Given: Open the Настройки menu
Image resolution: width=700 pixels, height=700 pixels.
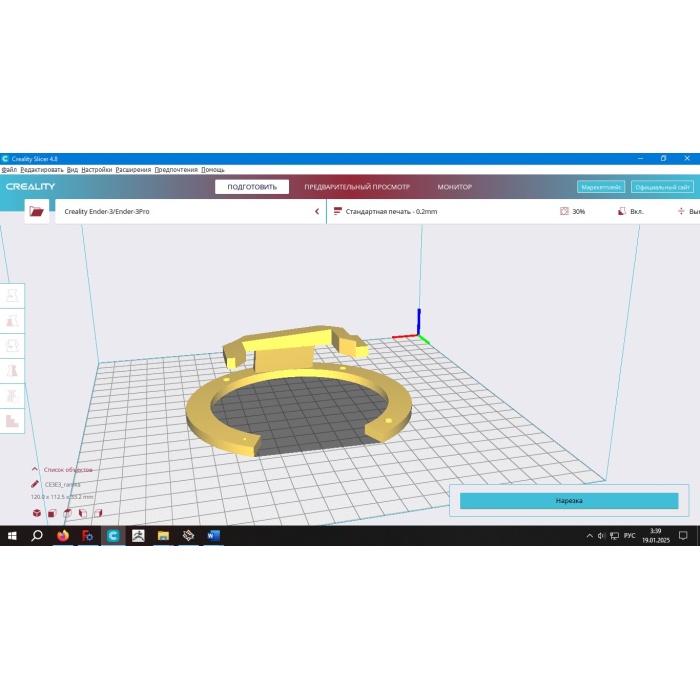Looking at the screenshot, I should coord(96,170).
